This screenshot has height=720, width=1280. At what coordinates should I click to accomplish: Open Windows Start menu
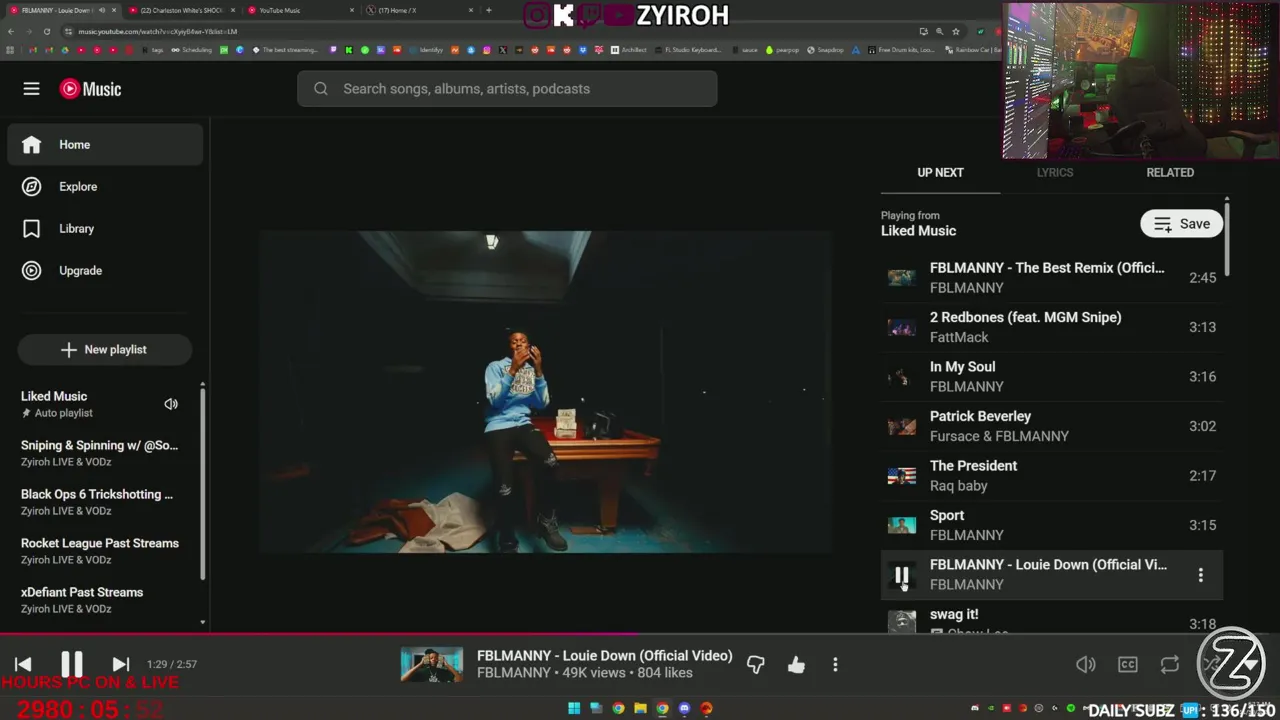coord(574,709)
